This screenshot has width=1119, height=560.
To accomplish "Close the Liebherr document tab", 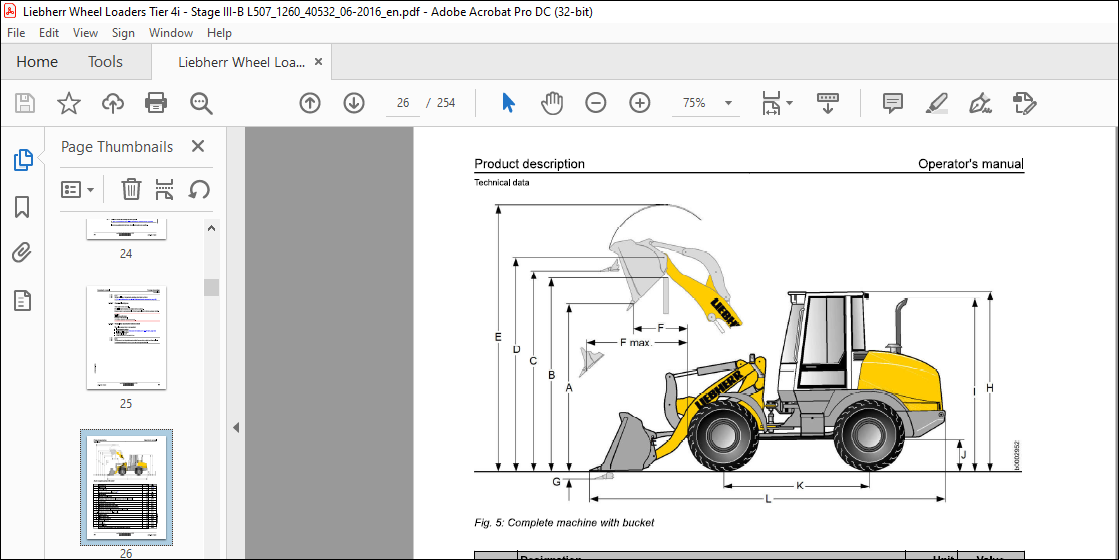I will (x=318, y=62).
